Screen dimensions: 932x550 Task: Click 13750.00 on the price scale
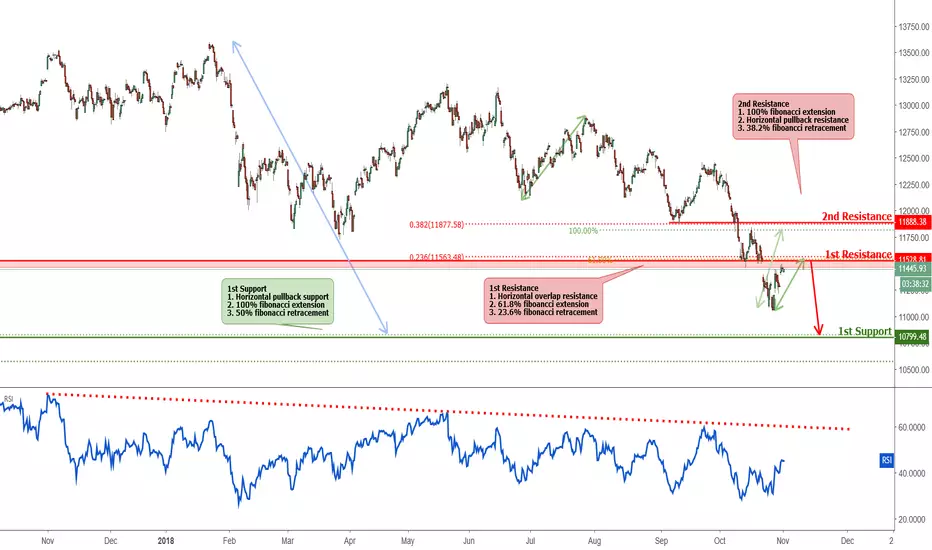pyautogui.click(x=914, y=27)
